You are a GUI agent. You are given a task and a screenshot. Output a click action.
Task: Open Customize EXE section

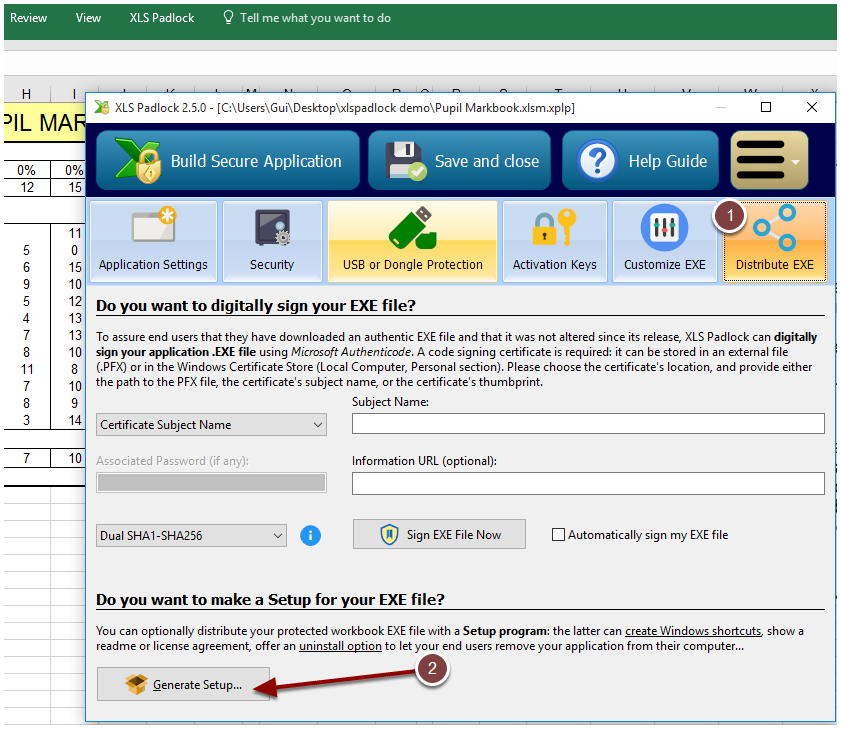664,241
